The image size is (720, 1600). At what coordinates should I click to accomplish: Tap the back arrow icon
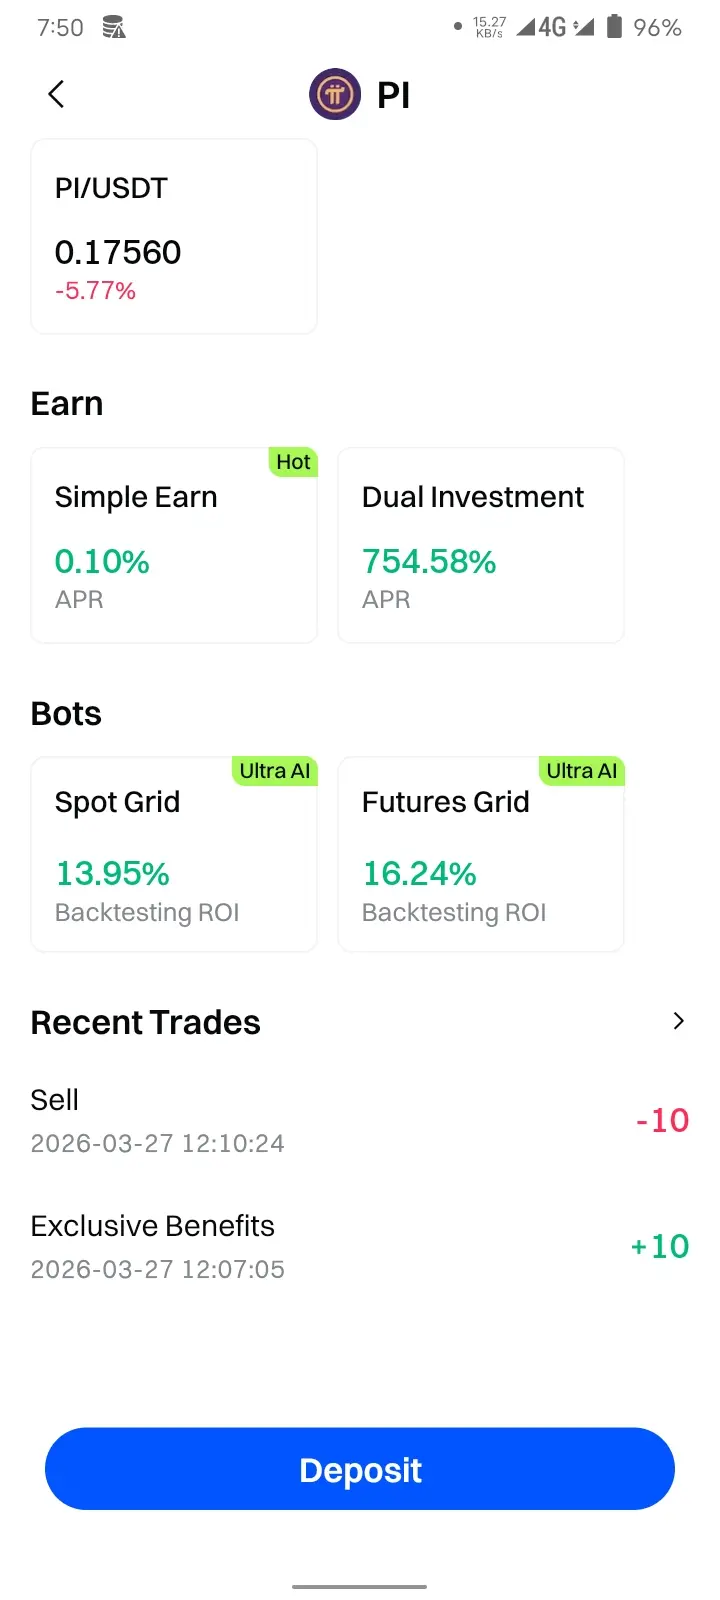[56, 94]
